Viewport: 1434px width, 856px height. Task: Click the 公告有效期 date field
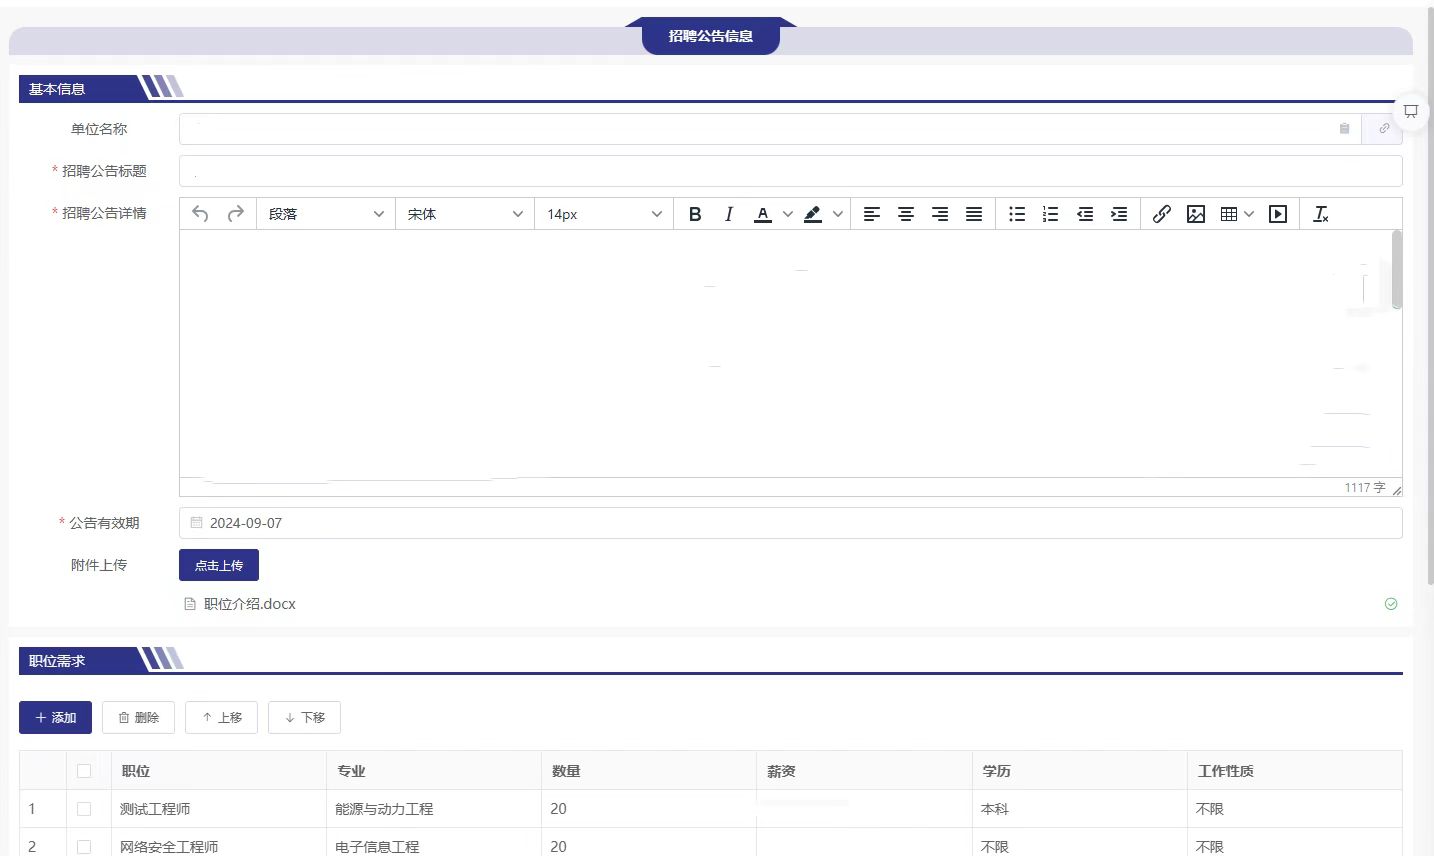point(790,523)
